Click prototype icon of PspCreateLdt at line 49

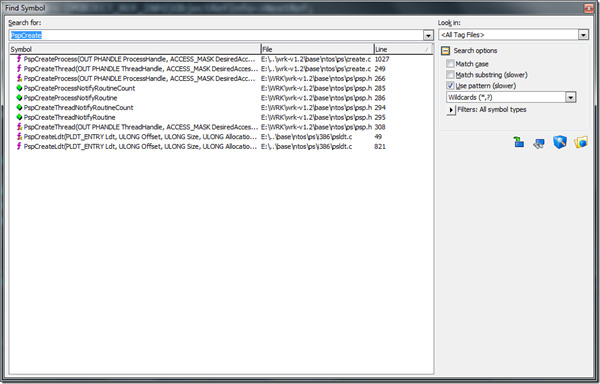pyautogui.click(x=19, y=137)
